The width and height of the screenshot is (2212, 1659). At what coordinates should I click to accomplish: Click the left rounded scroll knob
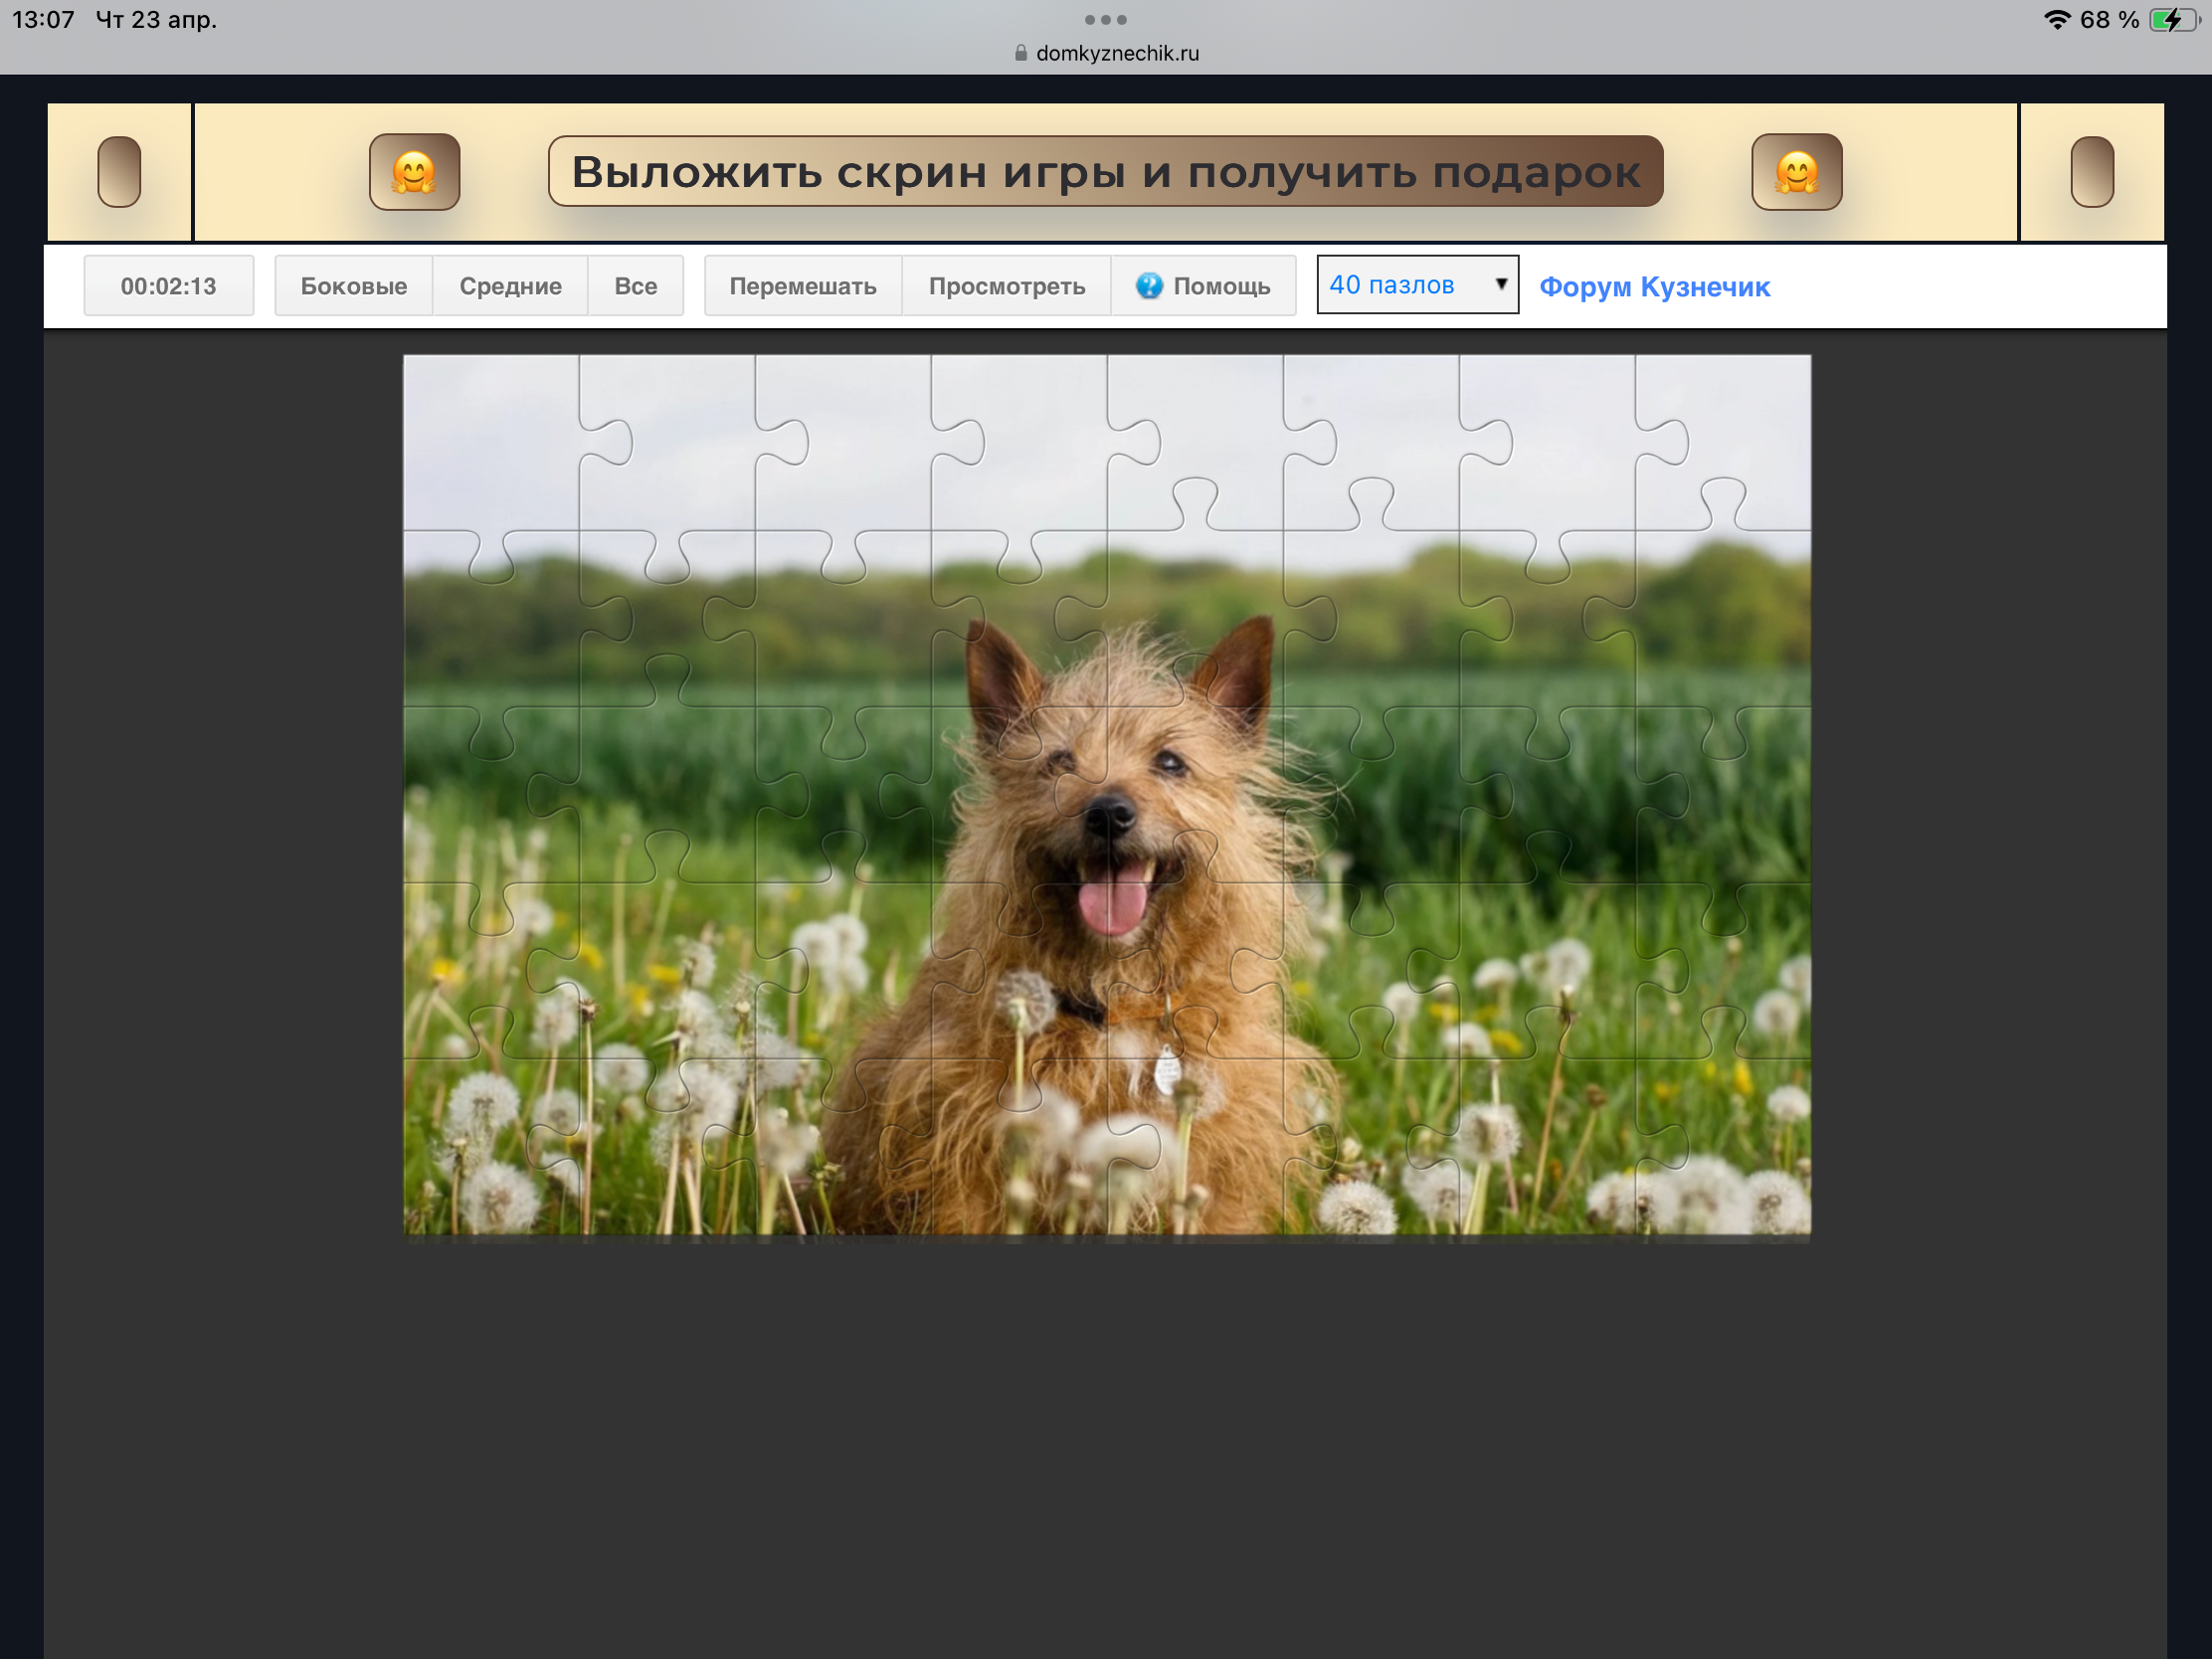[119, 172]
